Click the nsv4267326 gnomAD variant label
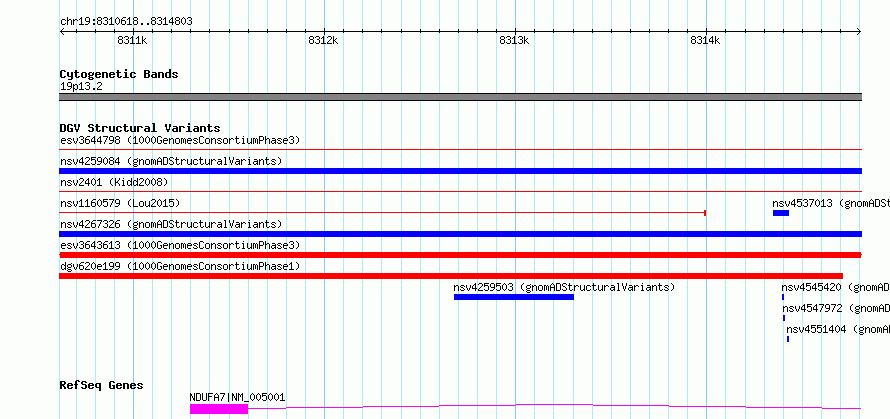 (x=171, y=224)
